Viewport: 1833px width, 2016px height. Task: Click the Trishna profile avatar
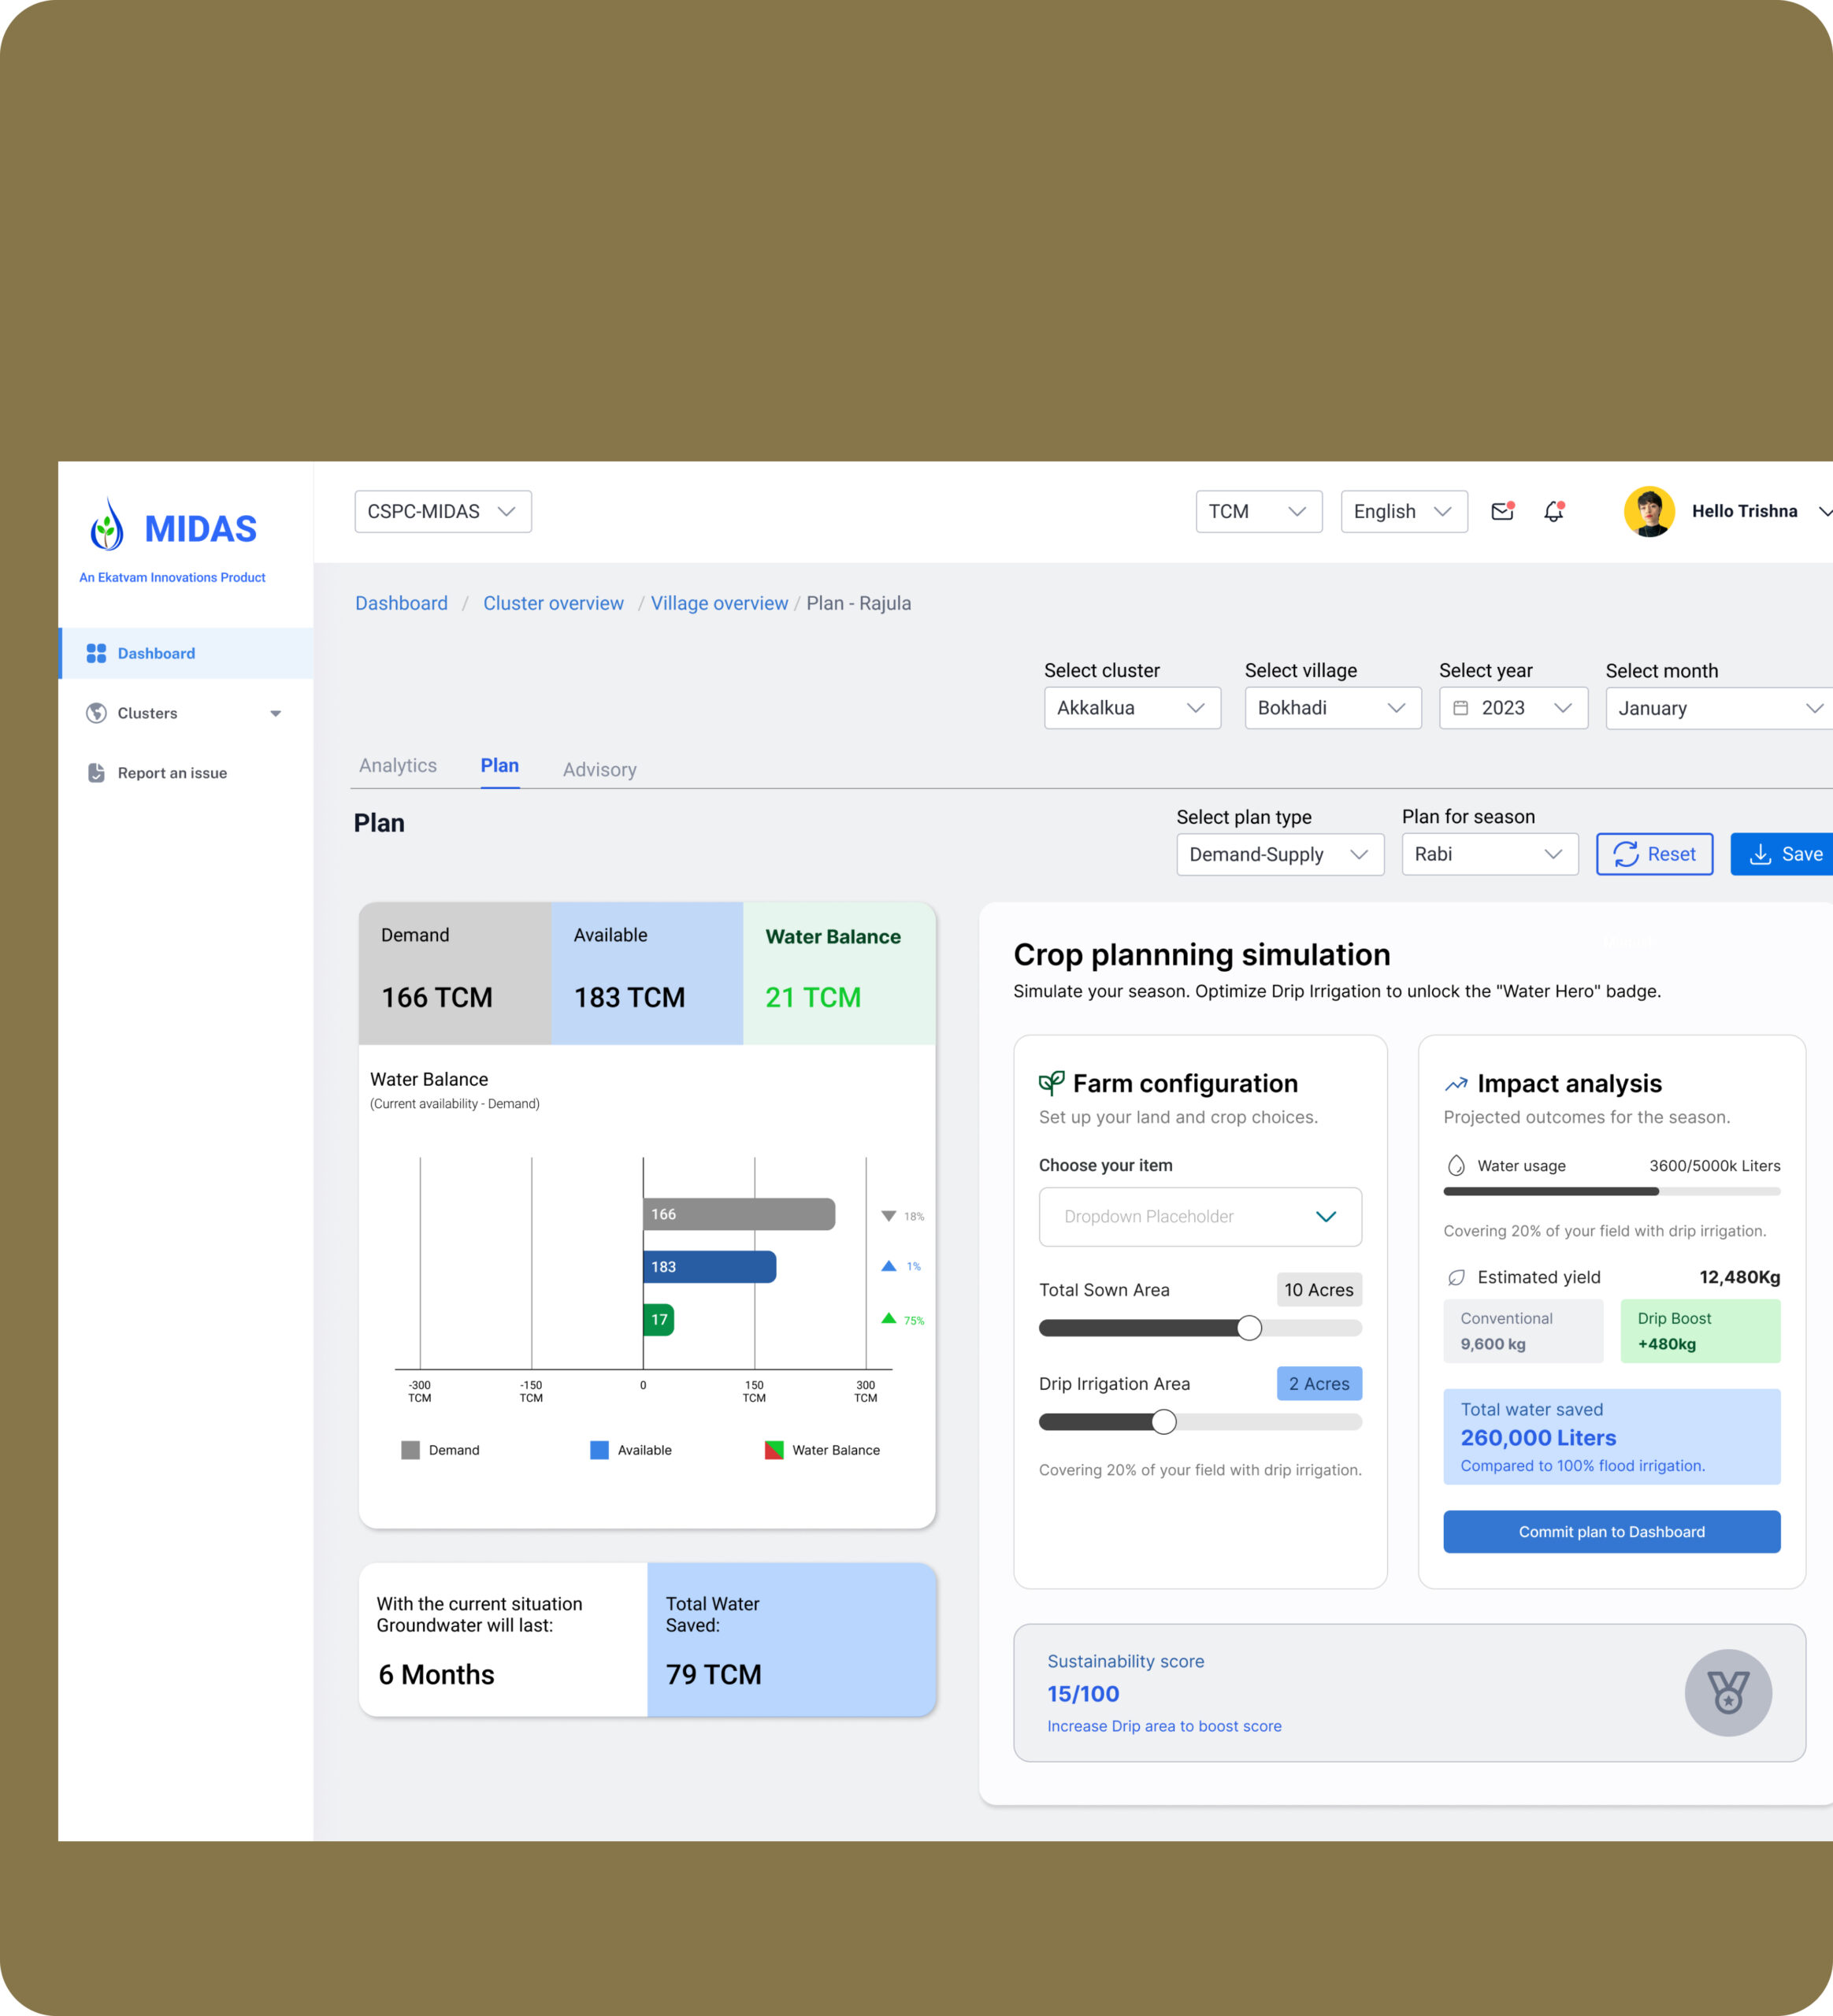pyautogui.click(x=1649, y=511)
